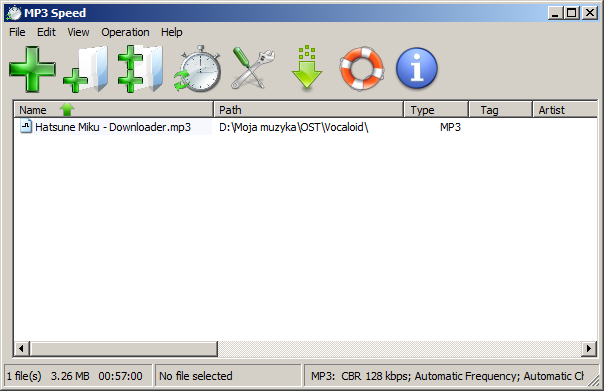Close the MP3 Speed window

[590, 13]
